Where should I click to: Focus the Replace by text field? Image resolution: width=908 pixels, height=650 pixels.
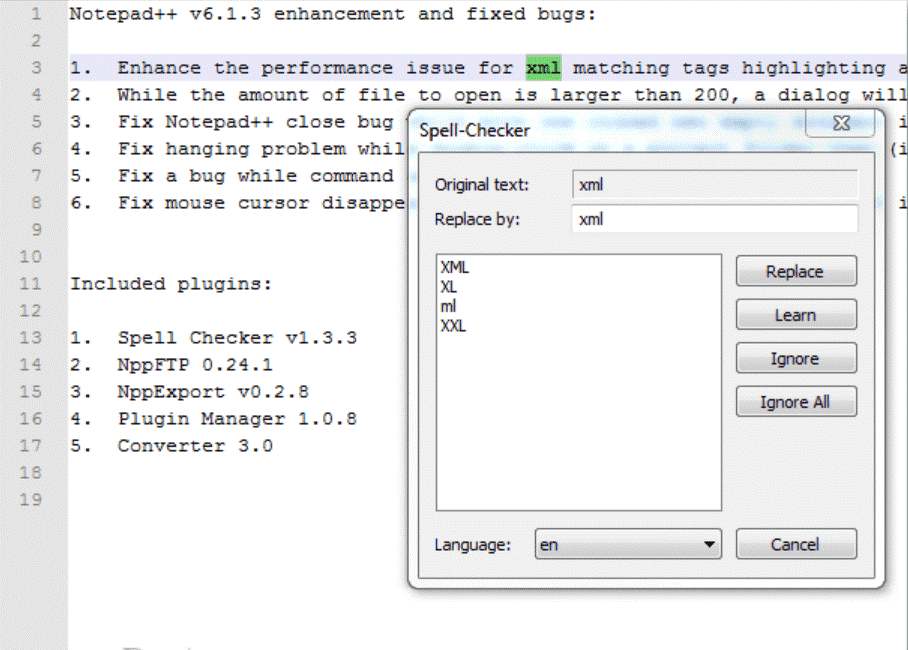click(x=715, y=219)
